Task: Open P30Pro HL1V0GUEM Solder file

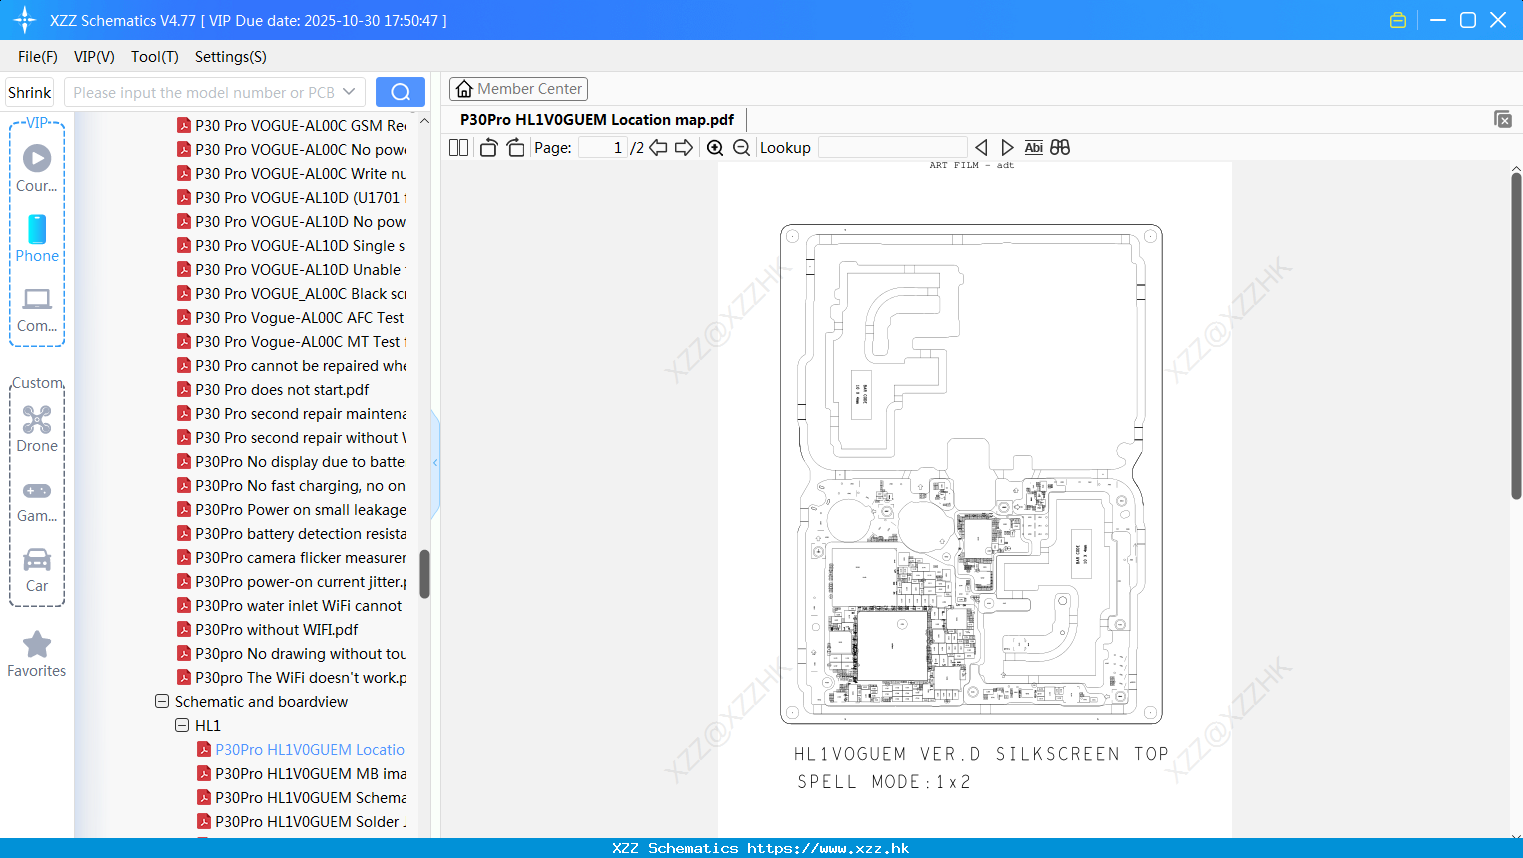Action: pyautogui.click(x=301, y=821)
